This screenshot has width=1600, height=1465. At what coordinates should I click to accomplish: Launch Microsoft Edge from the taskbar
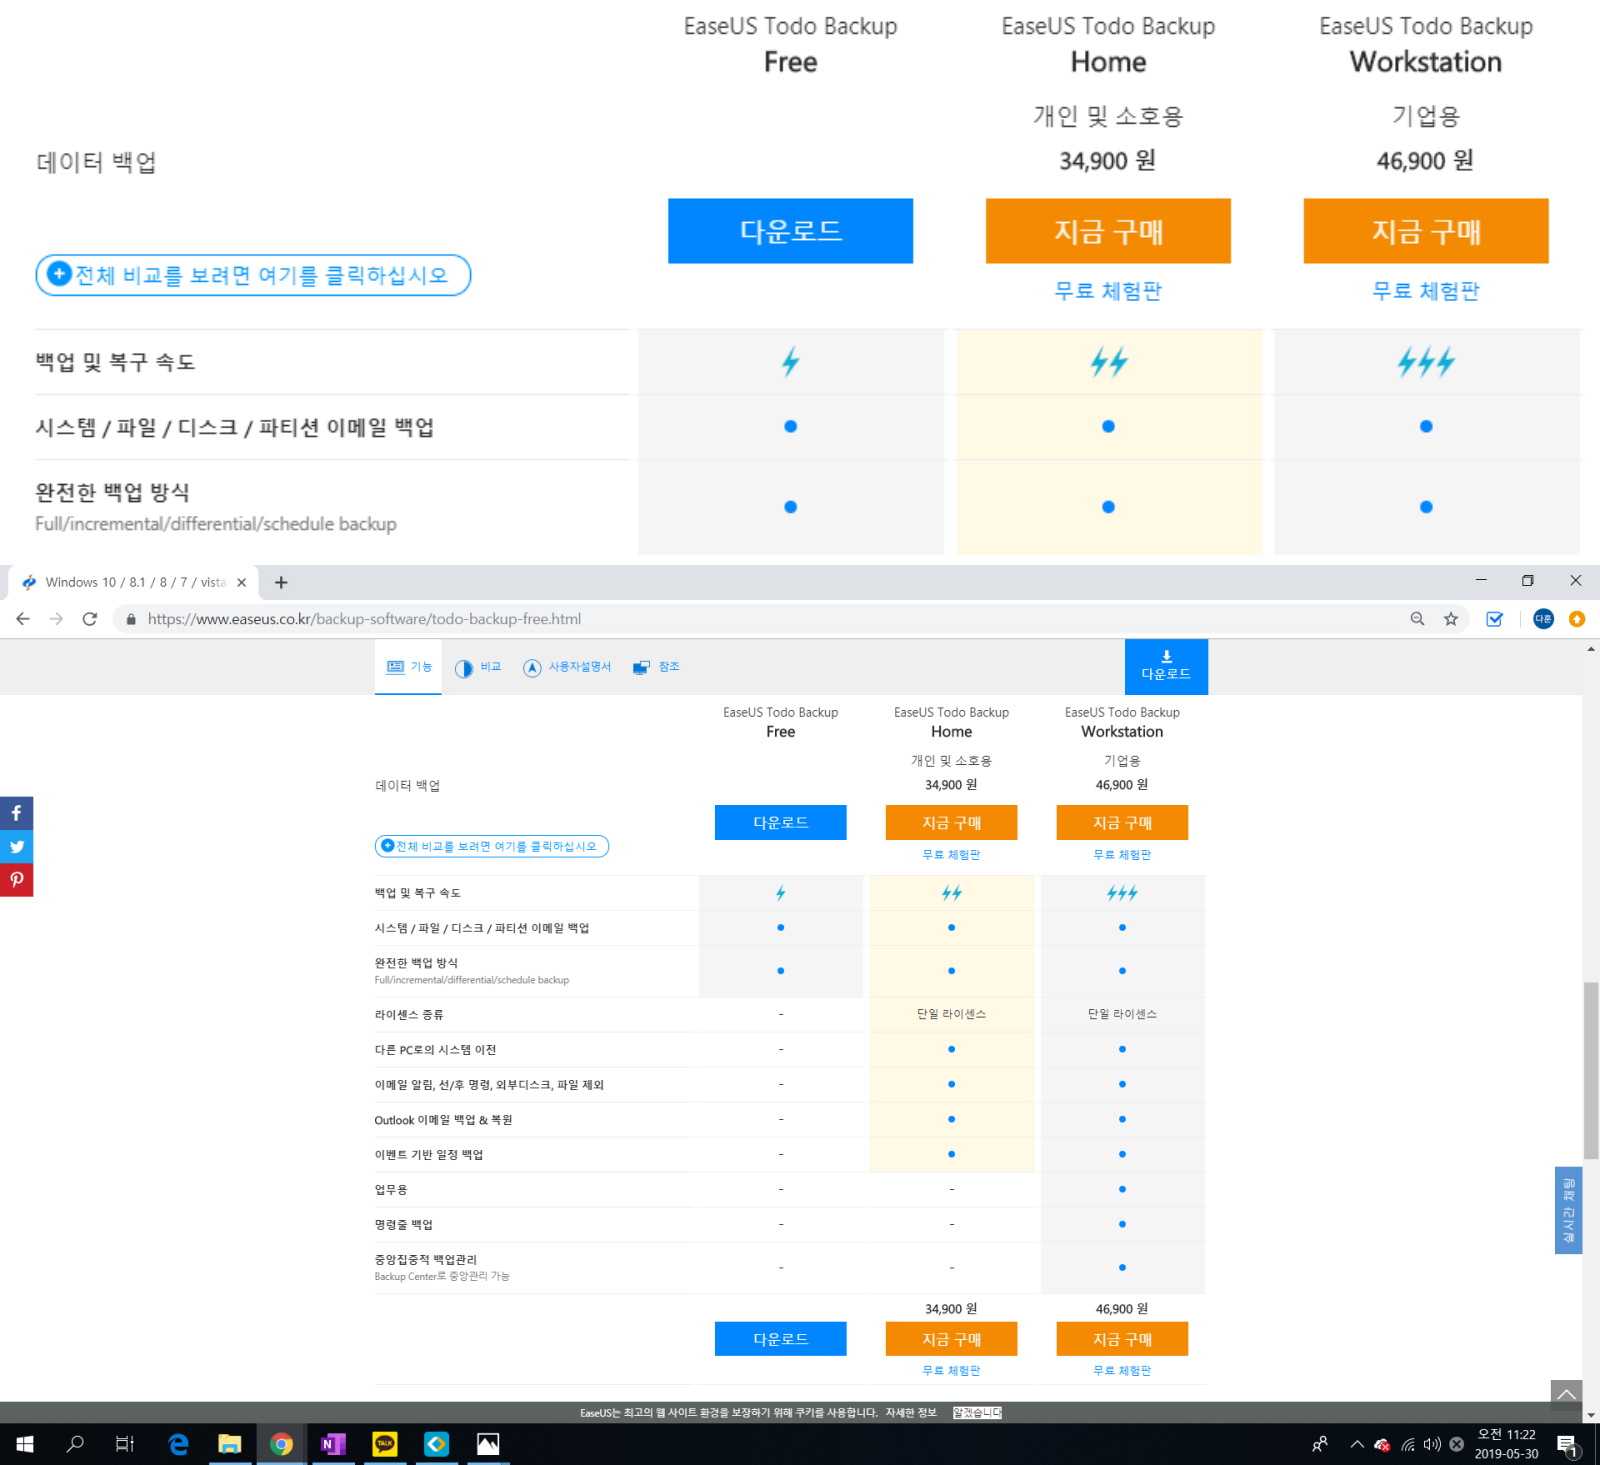(x=178, y=1444)
